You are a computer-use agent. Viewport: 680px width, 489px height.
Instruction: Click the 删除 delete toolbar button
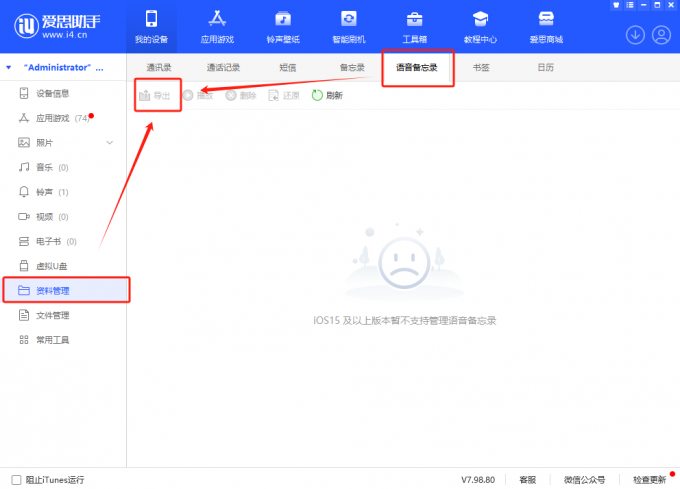click(x=241, y=95)
